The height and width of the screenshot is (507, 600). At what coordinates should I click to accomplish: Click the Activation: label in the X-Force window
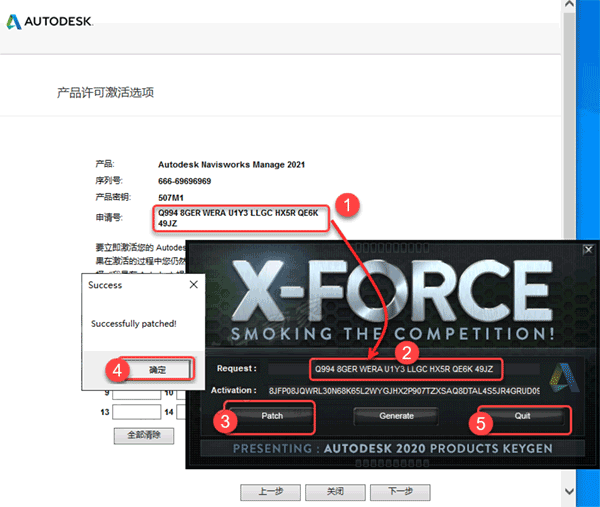point(233,390)
